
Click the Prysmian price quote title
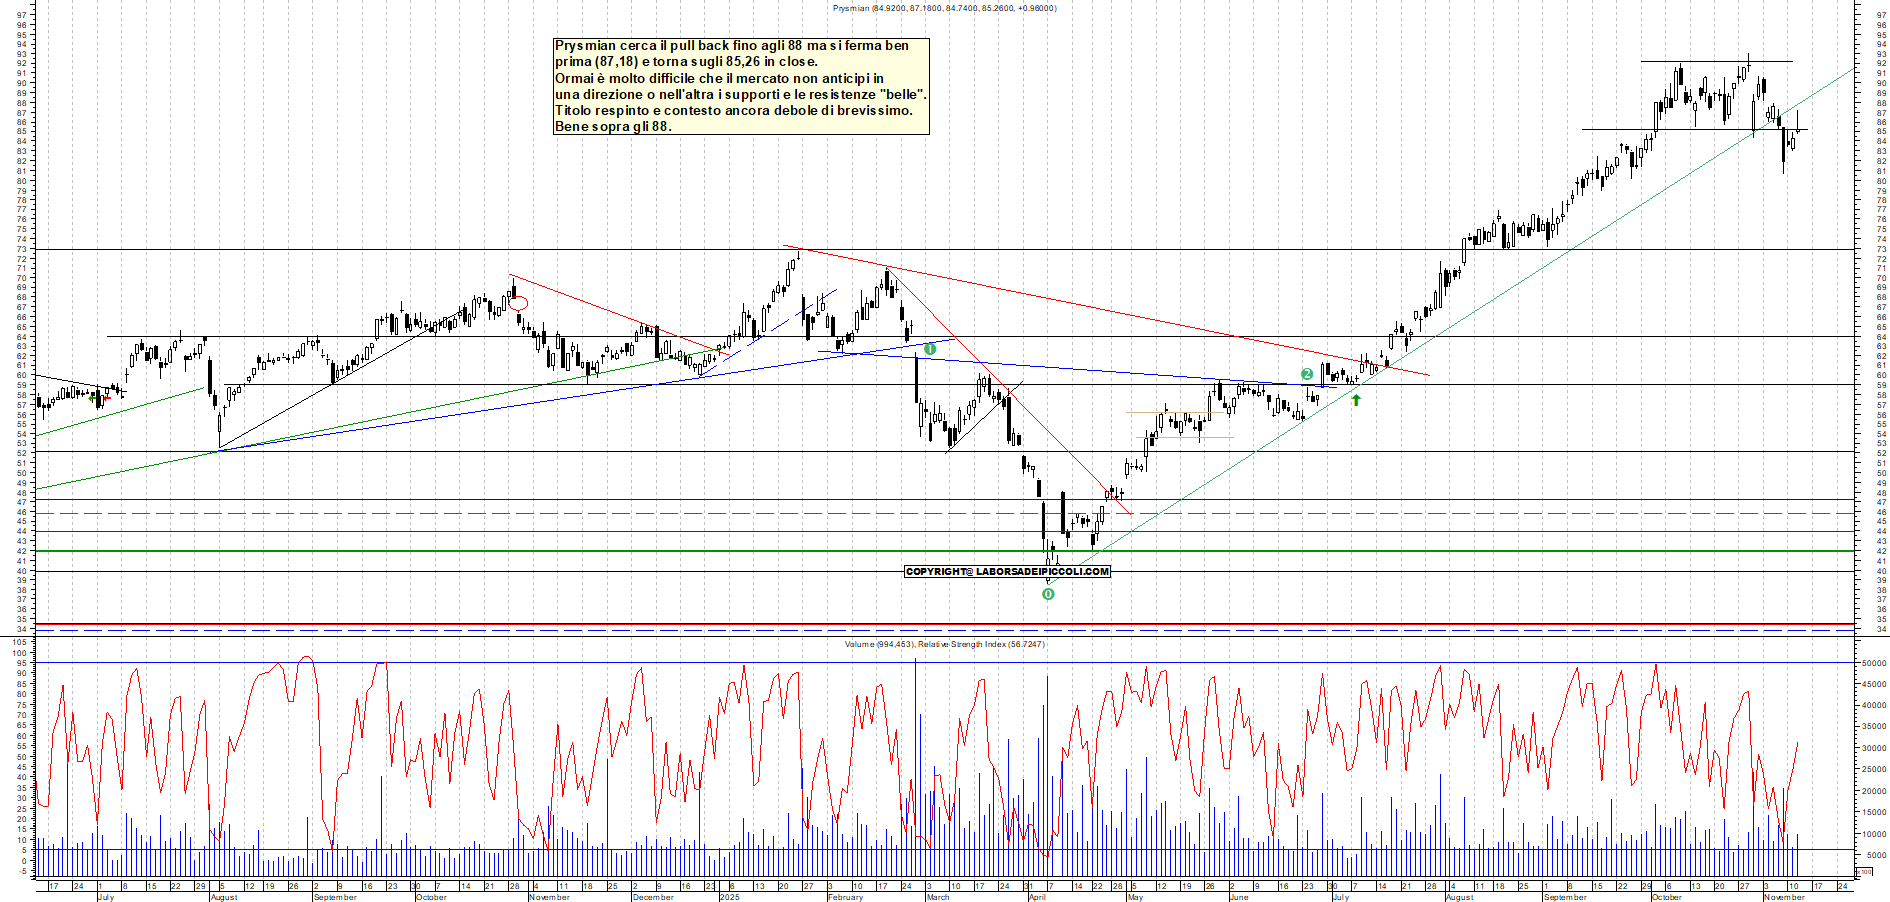(x=945, y=7)
